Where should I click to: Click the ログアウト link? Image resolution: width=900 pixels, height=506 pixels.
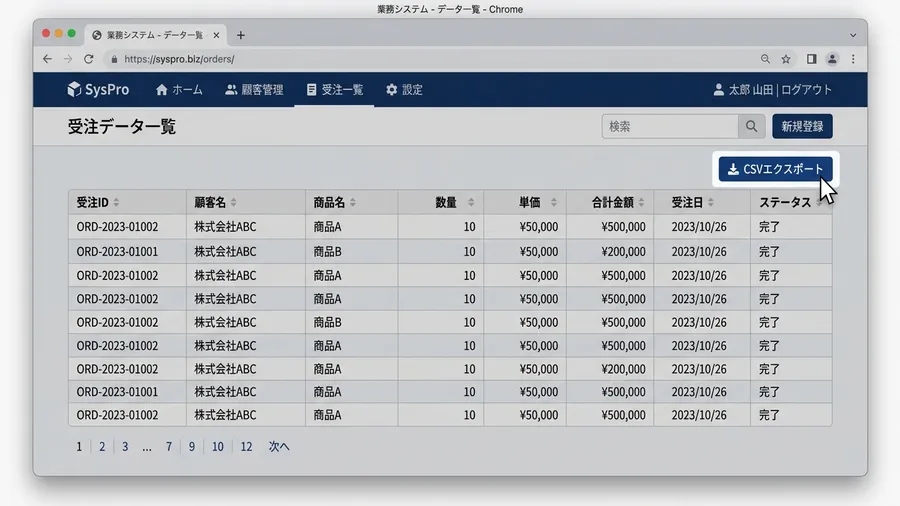tap(806, 89)
